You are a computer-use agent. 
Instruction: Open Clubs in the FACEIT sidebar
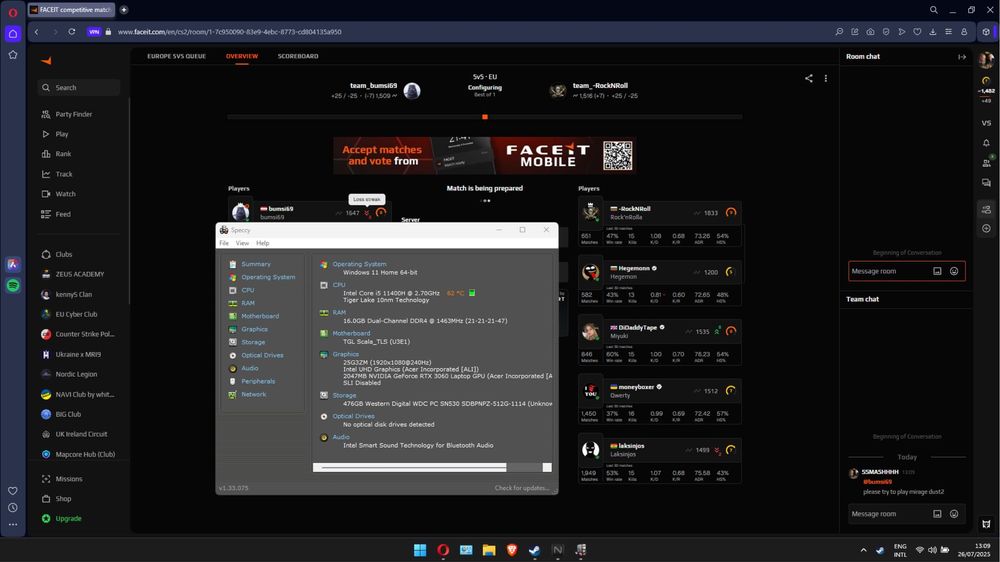pos(63,255)
